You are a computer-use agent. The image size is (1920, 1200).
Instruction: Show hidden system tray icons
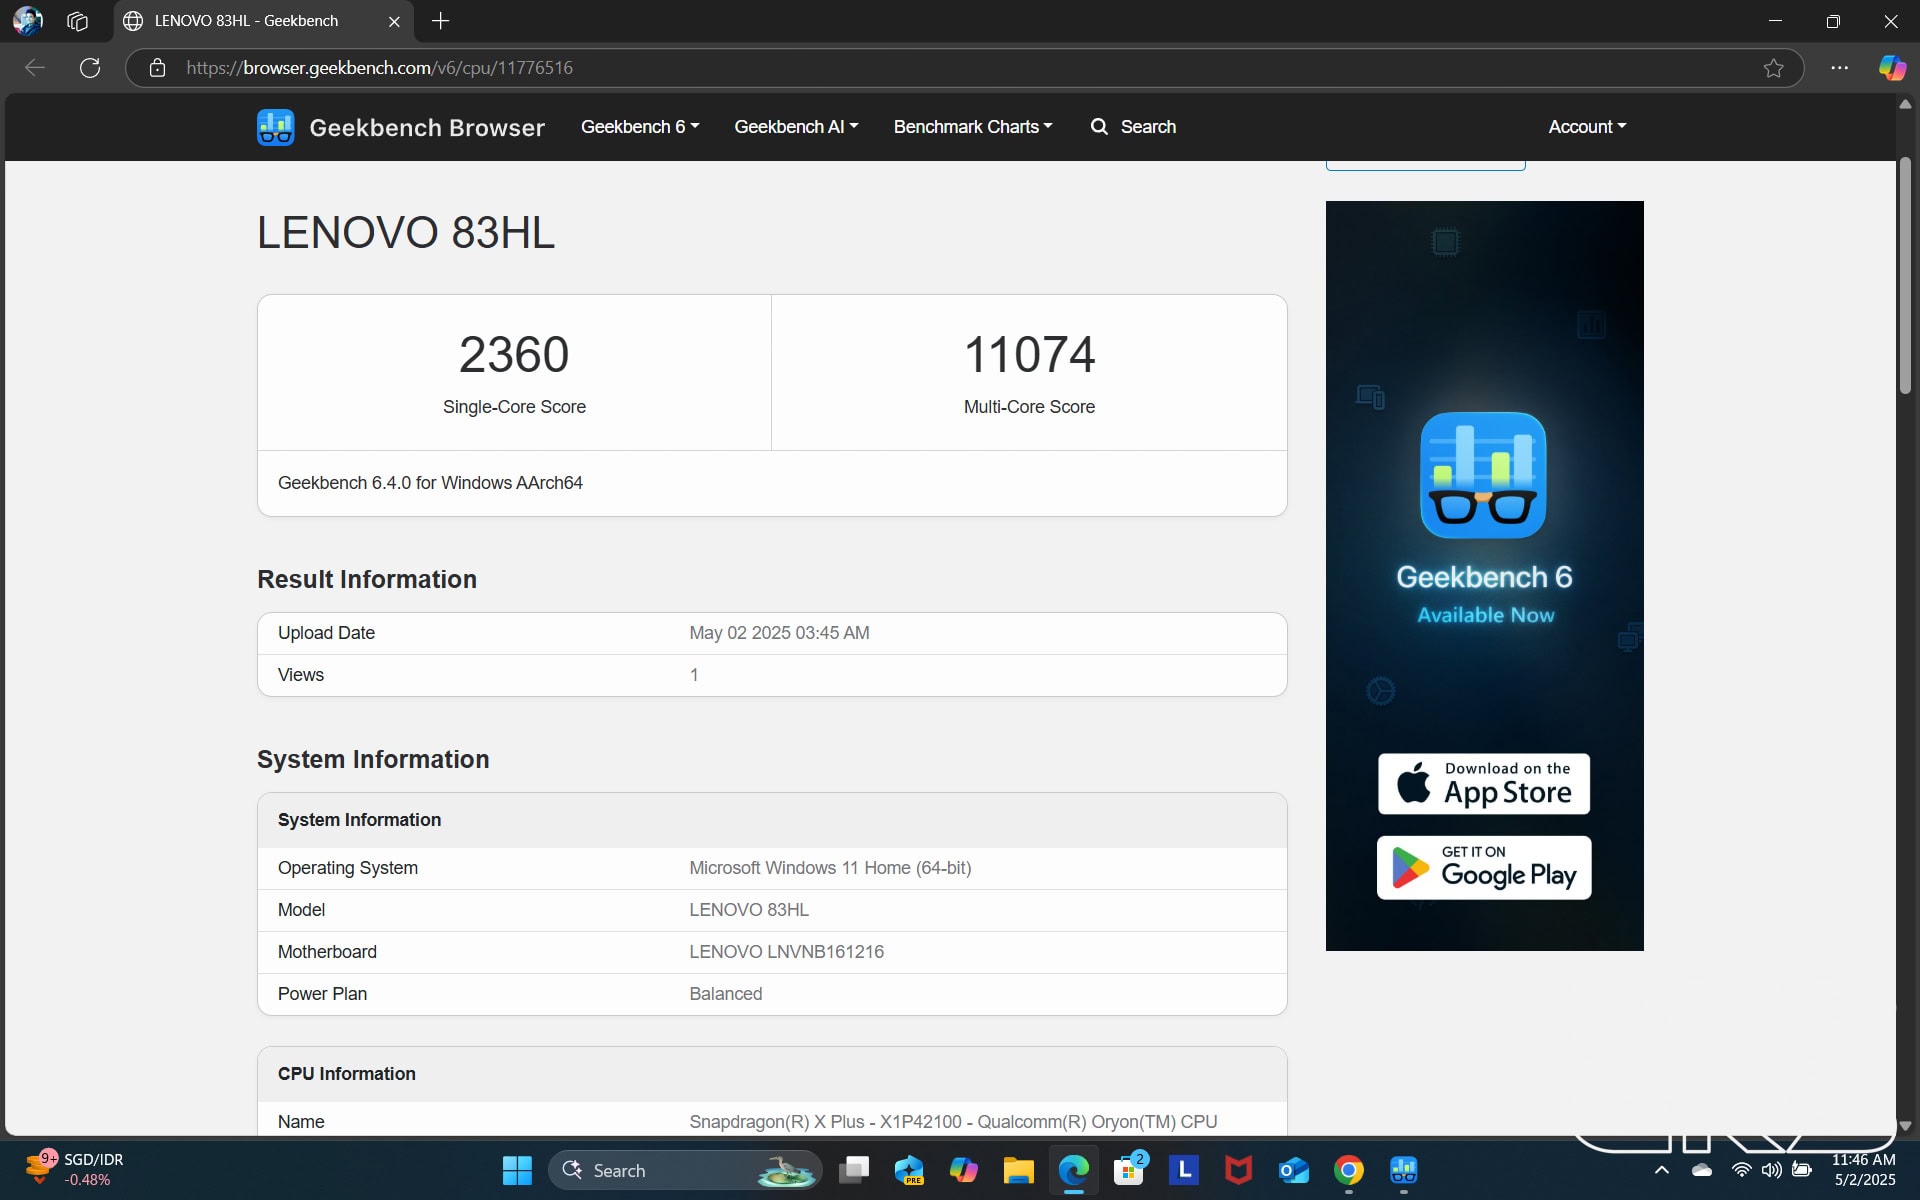1662,1170
